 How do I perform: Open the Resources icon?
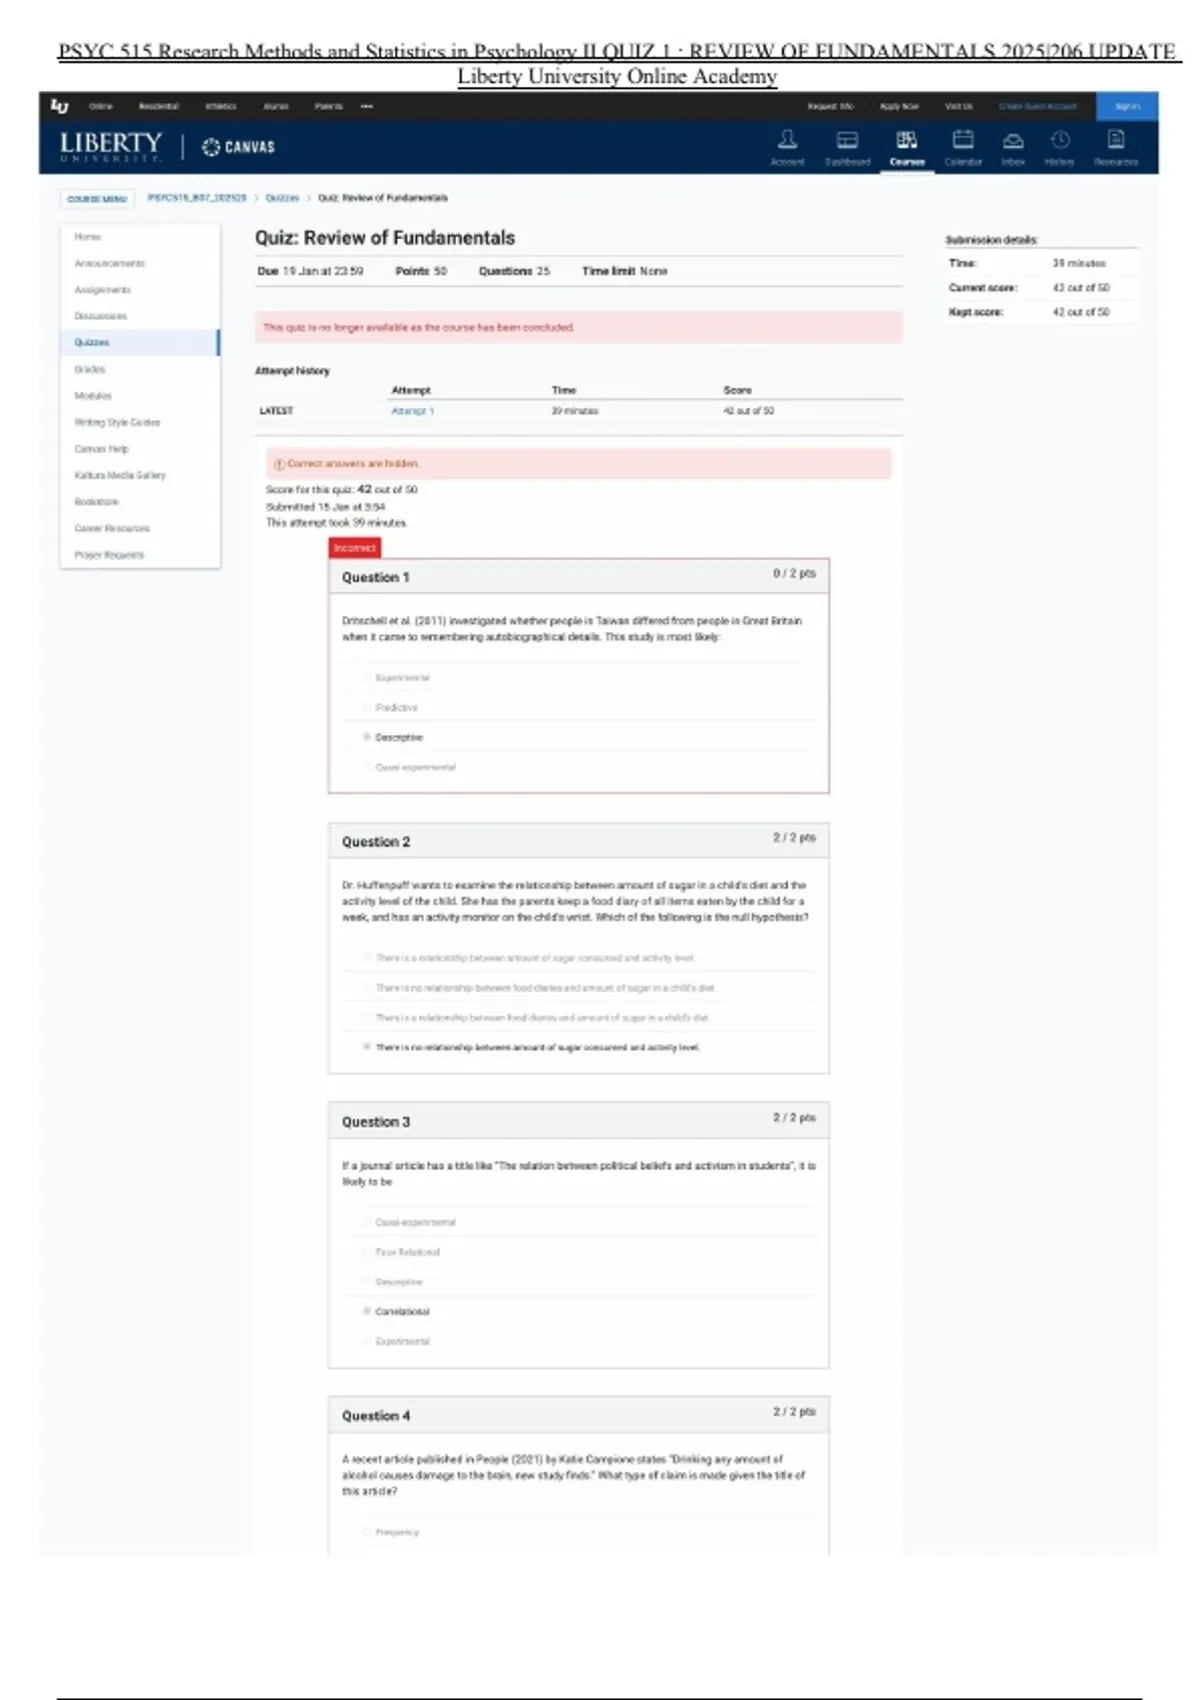pyautogui.click(x=1116, y=140)
